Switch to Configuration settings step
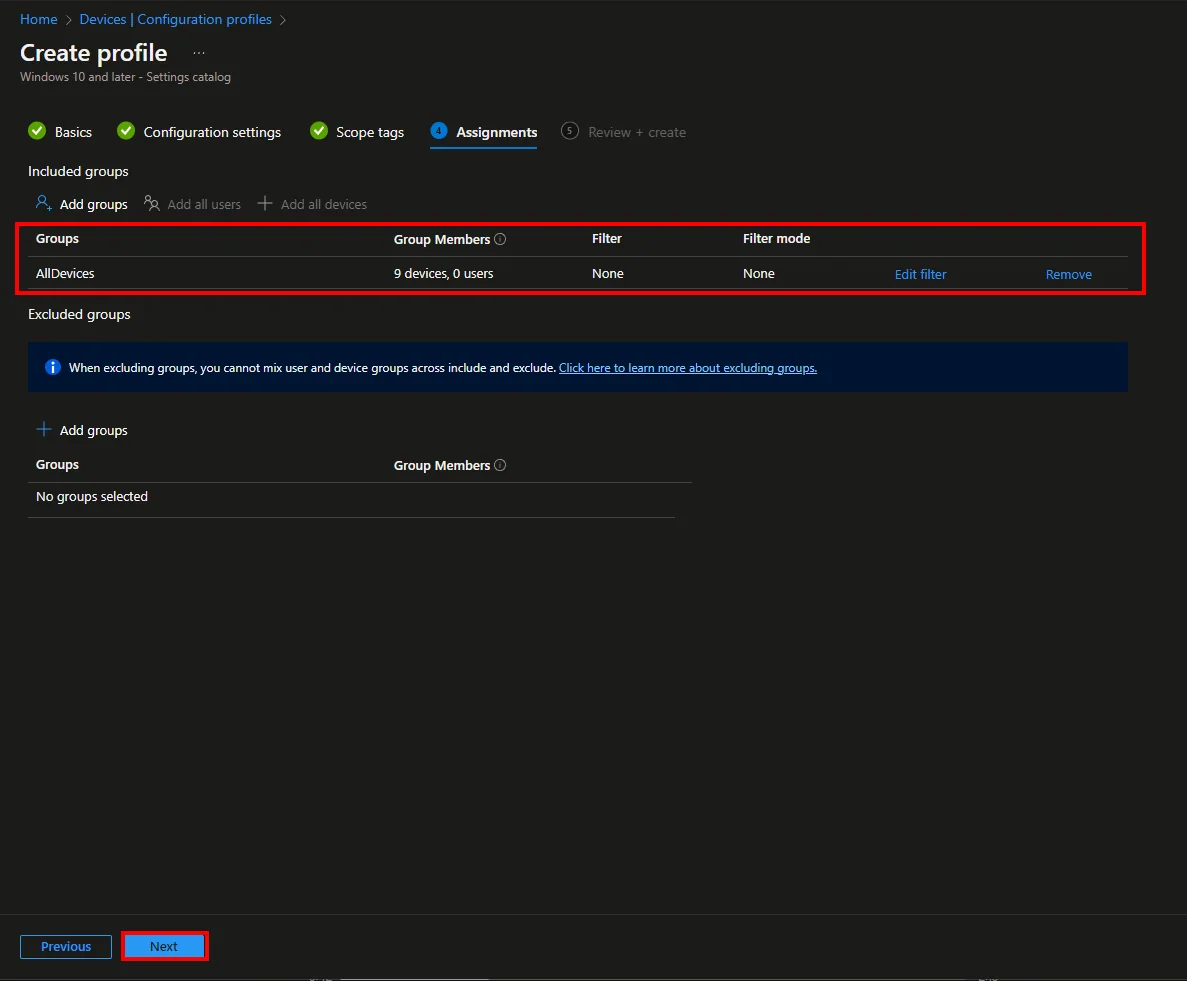The image size is (1187, 981). click(212, 132)
